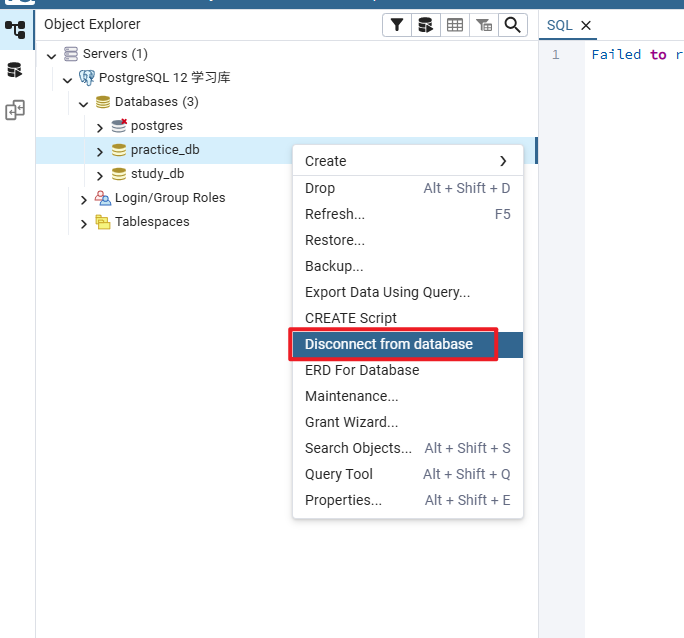Screen dimensions: 684x638
Task: Select the Servers (1) tree item
Action: coord(115,54)
